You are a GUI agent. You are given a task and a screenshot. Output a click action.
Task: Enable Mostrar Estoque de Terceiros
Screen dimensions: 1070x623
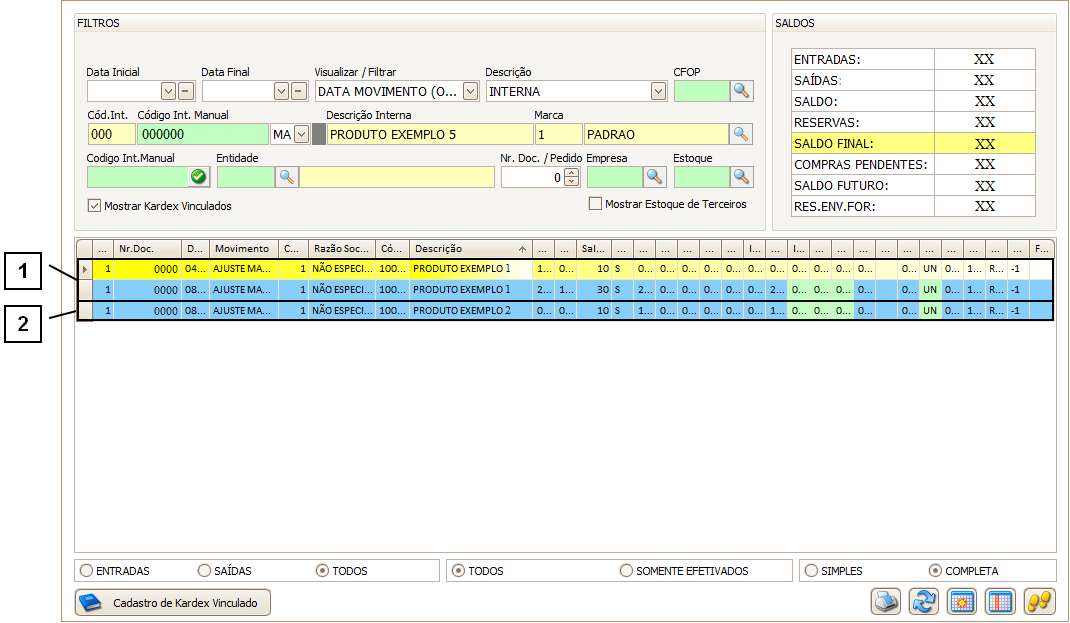(x=596, y=204)
